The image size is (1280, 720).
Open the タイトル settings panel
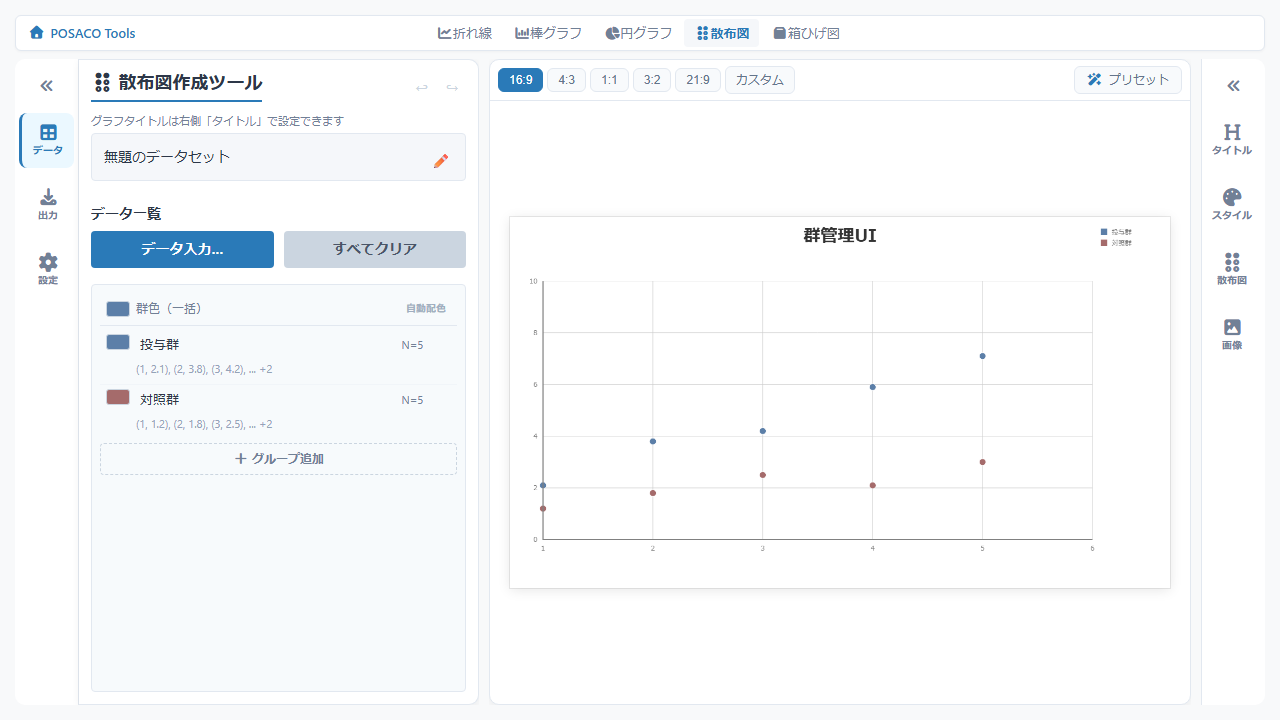[x=1232, y=140]
